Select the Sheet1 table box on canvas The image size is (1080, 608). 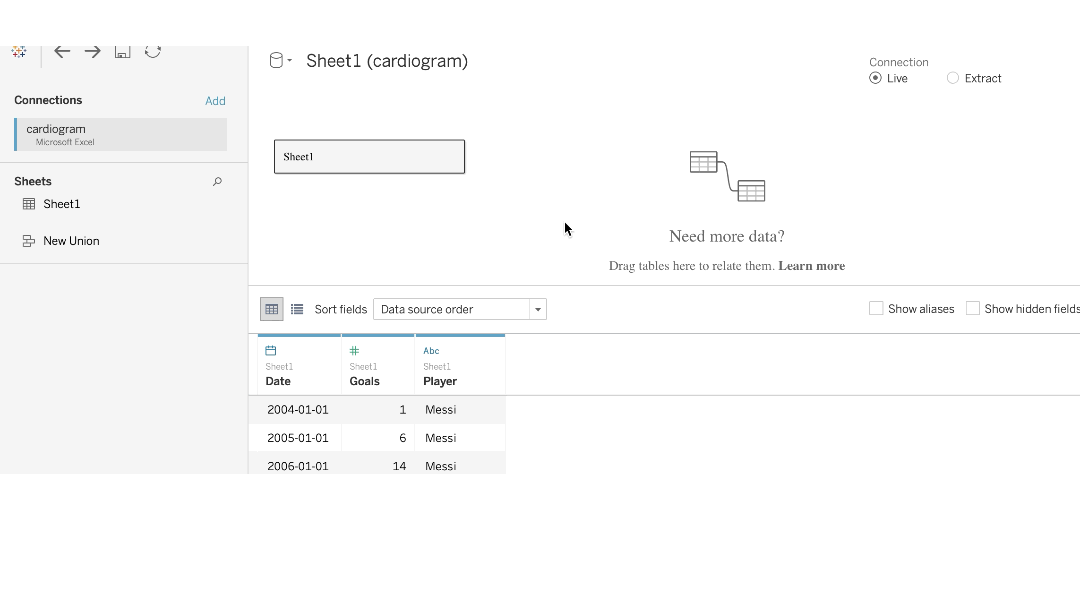[x=369, y=157]
